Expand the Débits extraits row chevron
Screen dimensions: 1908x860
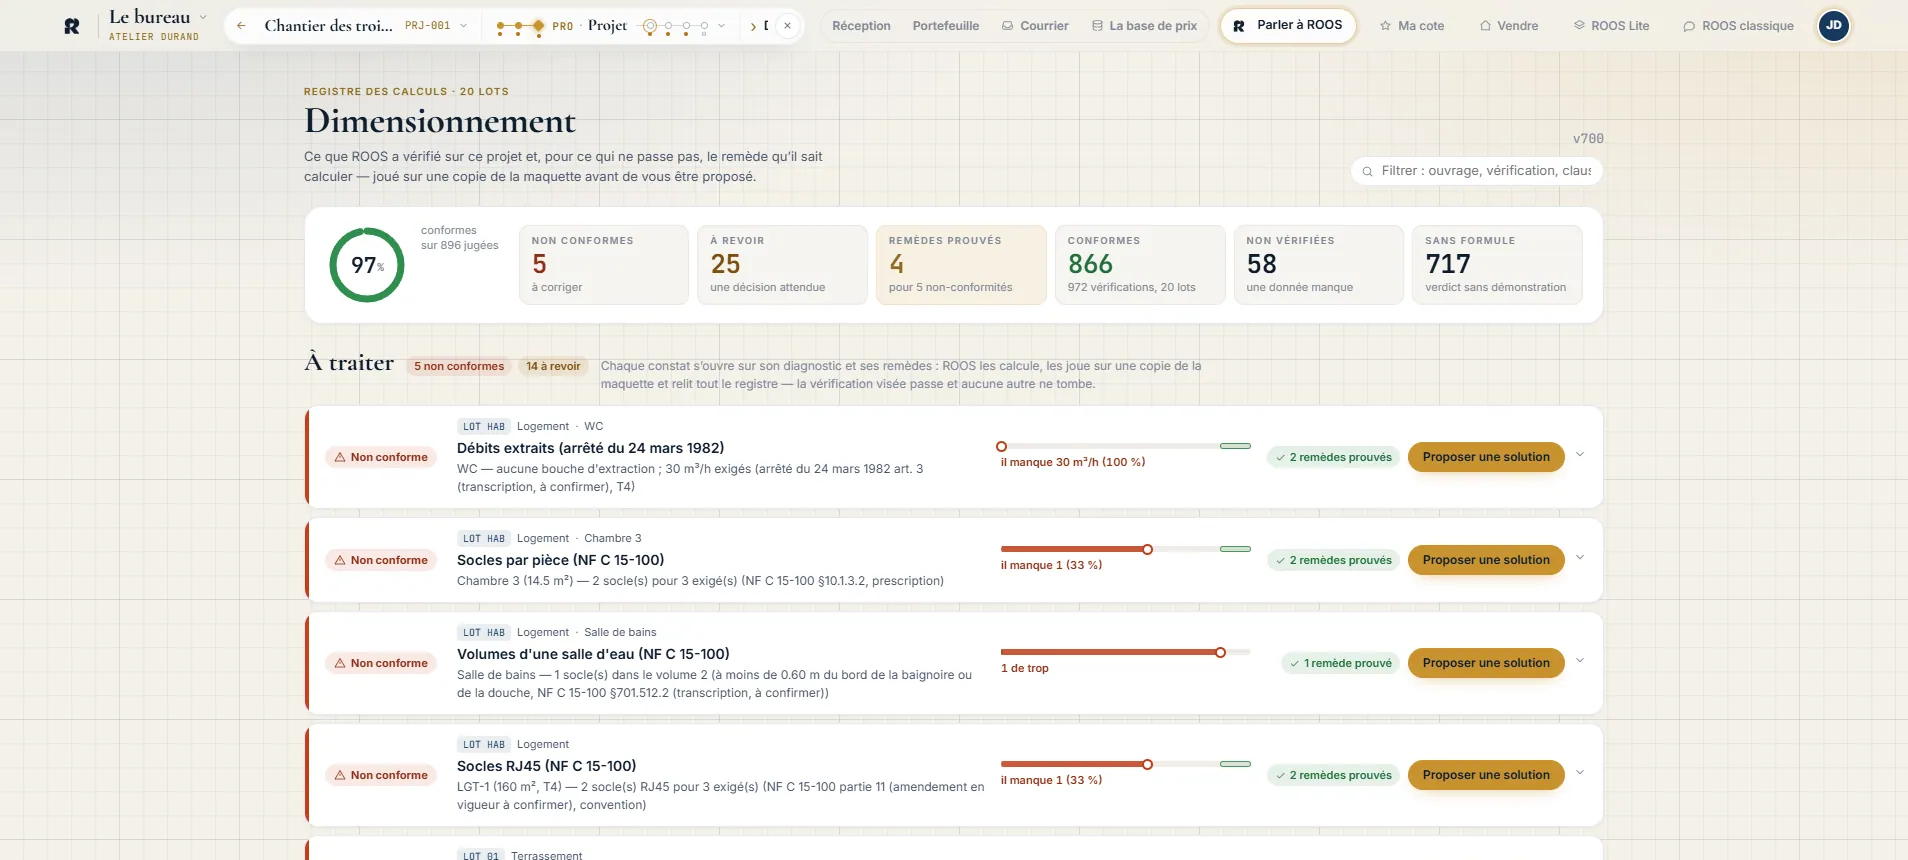[x=1580, y=455]
